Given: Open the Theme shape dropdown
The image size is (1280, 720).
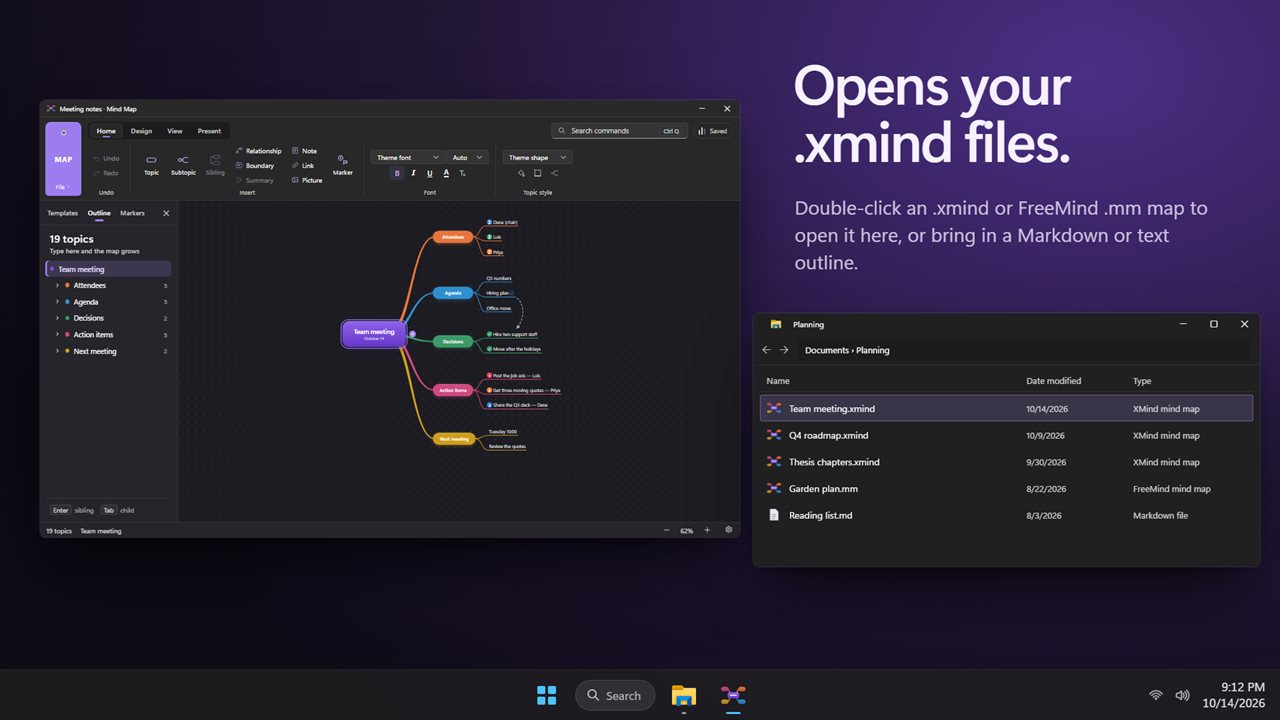Looking at the screenshot, I should [537, 157].
